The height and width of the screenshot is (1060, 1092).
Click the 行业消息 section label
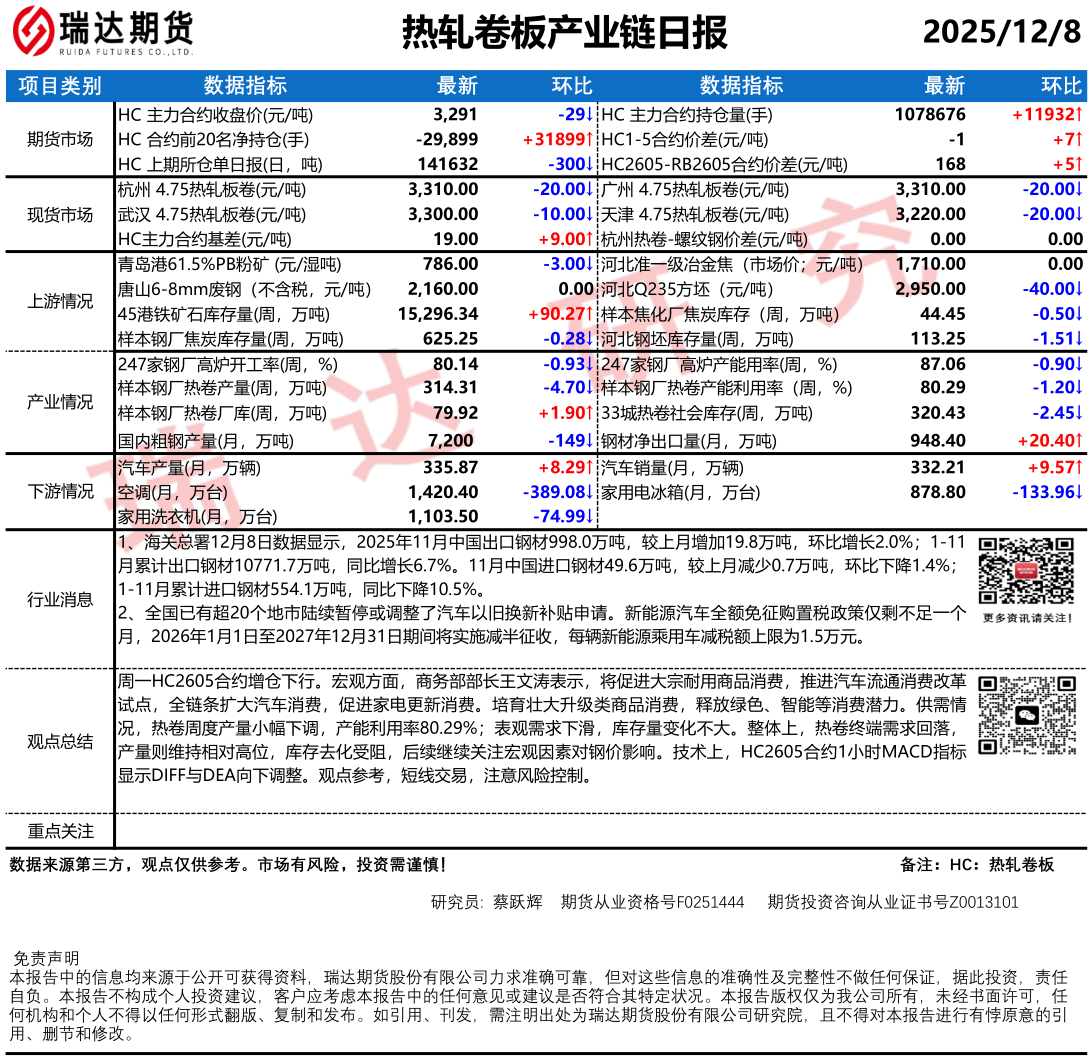click(60, 599)
